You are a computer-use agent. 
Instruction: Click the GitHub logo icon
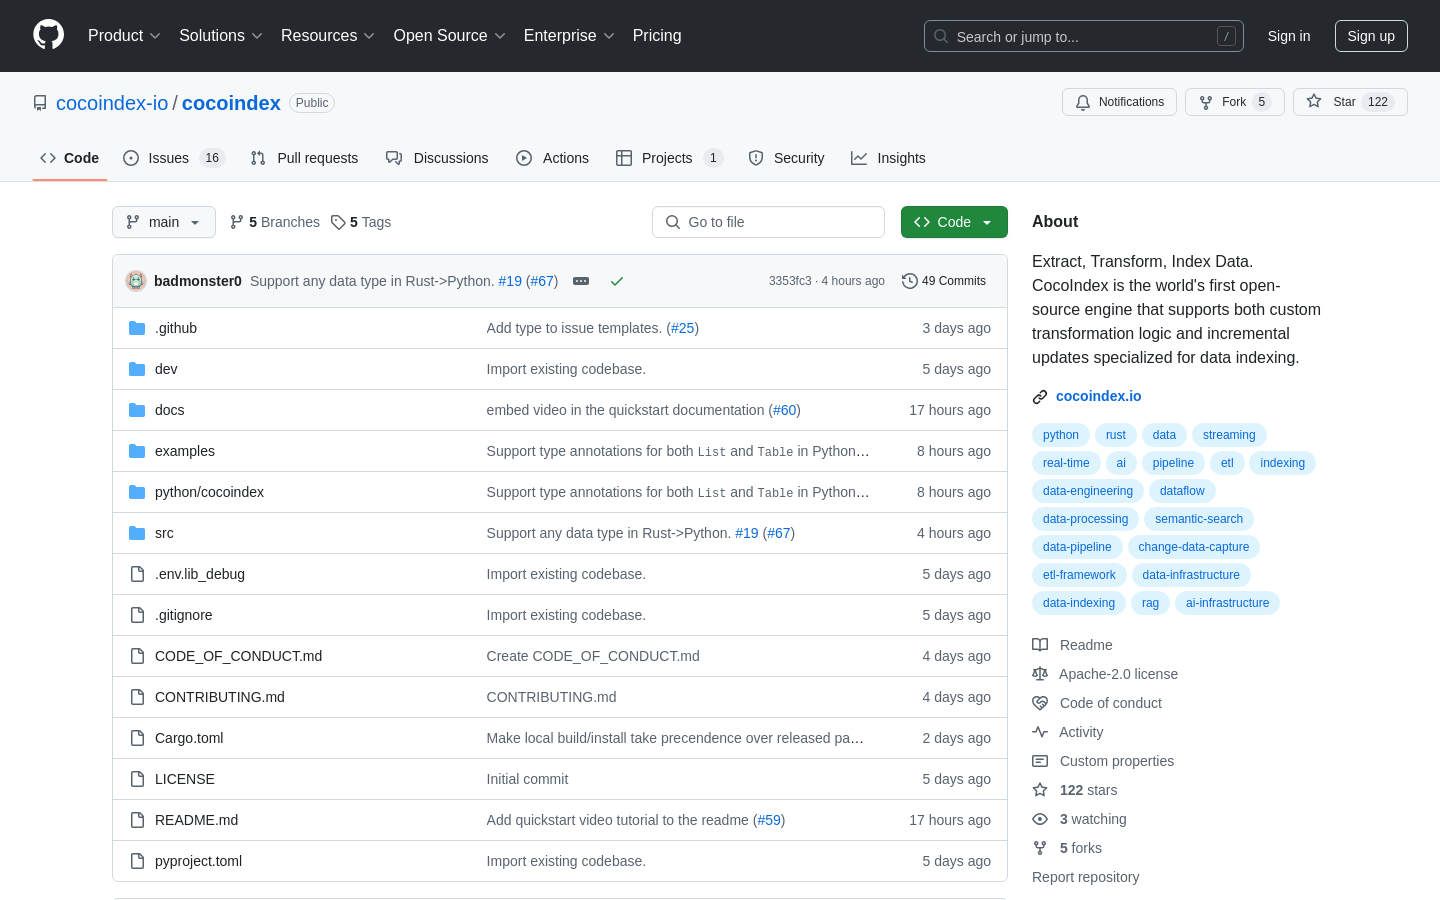[x=48, y=35]
